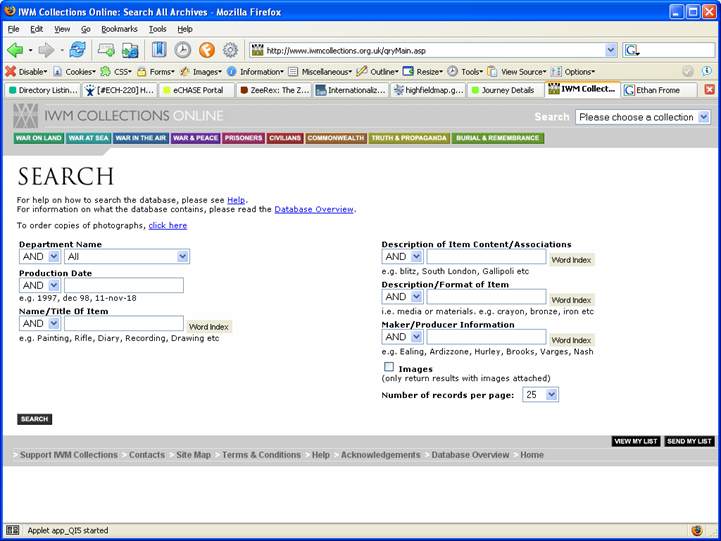
Task: Open the Cookies developer toolbar menu
Action: (75, 72)
